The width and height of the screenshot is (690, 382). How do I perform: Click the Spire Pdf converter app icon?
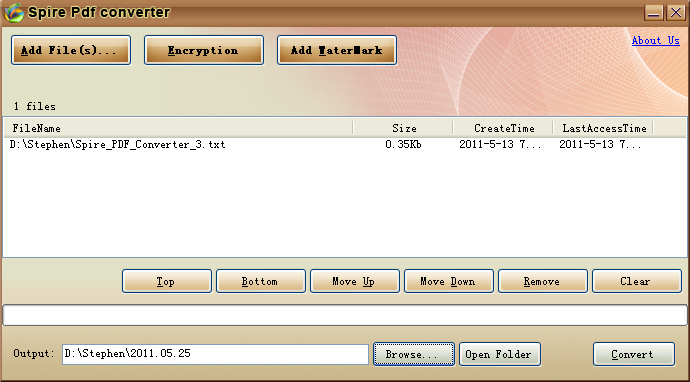[x=13, y=13]
